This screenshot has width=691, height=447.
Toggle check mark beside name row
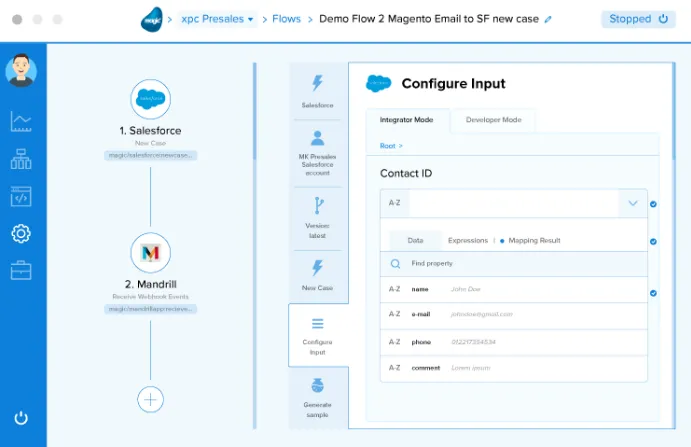653,293
